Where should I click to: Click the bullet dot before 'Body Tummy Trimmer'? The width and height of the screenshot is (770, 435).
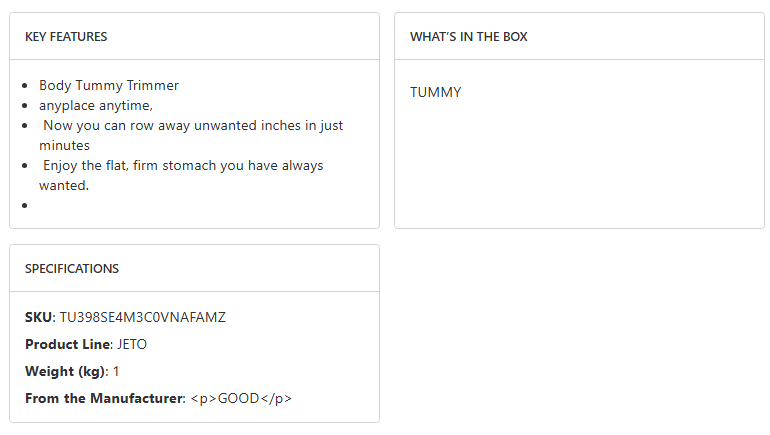pyautogui.click(x=23, y=86)
